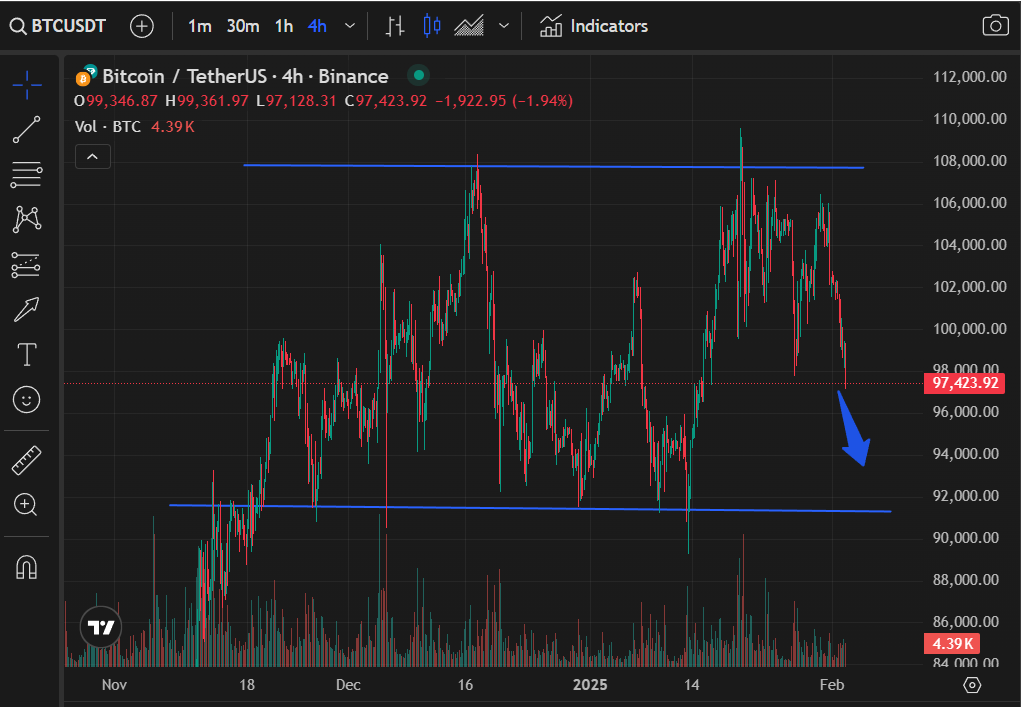This screenshot has height=707, width=1022.
Task: Click the 97,423.92 current price label
Action: tap(965, 382)
